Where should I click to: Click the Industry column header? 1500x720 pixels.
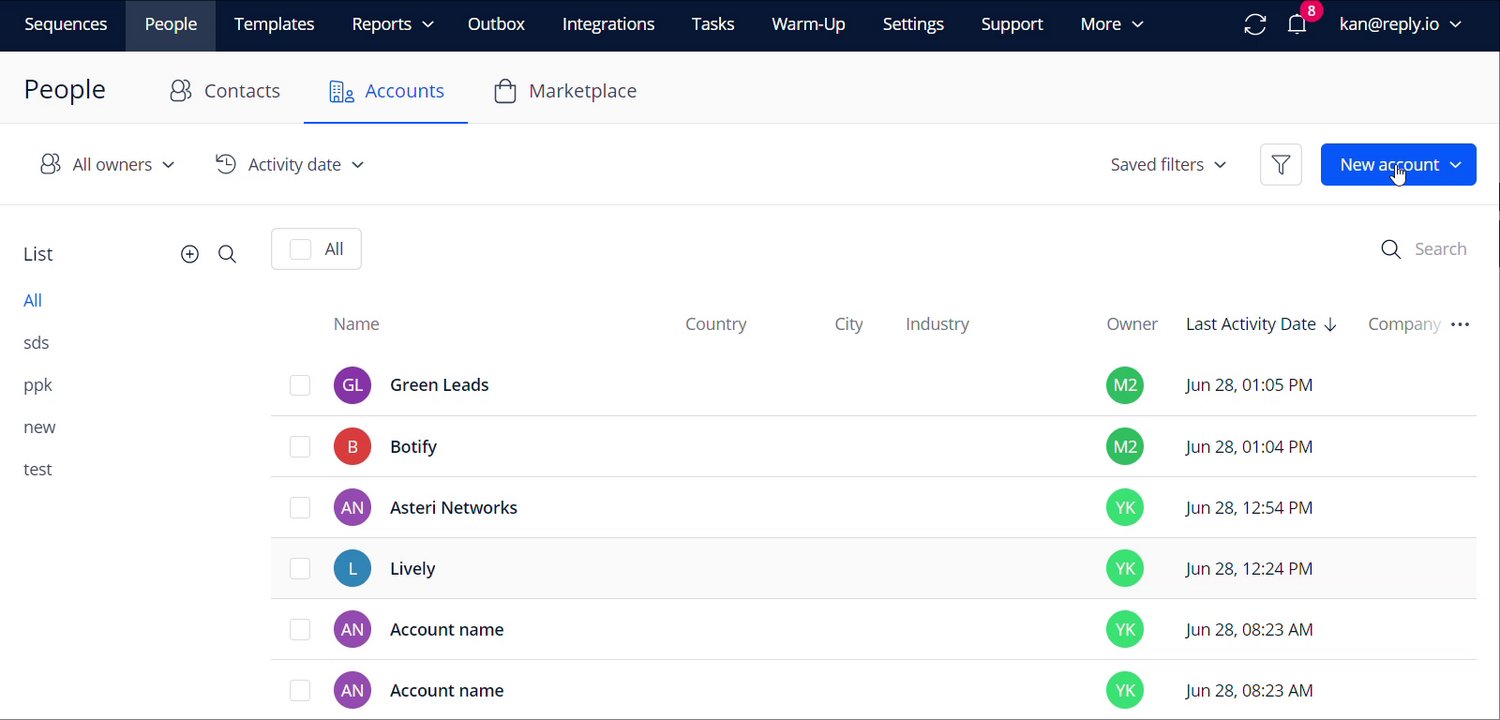pyautogui.click(x=937, y=324)
